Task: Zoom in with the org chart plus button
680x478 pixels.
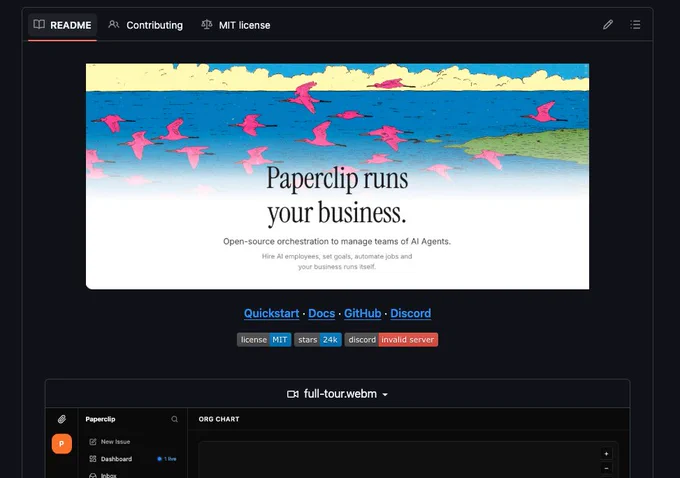Action: 606,454
